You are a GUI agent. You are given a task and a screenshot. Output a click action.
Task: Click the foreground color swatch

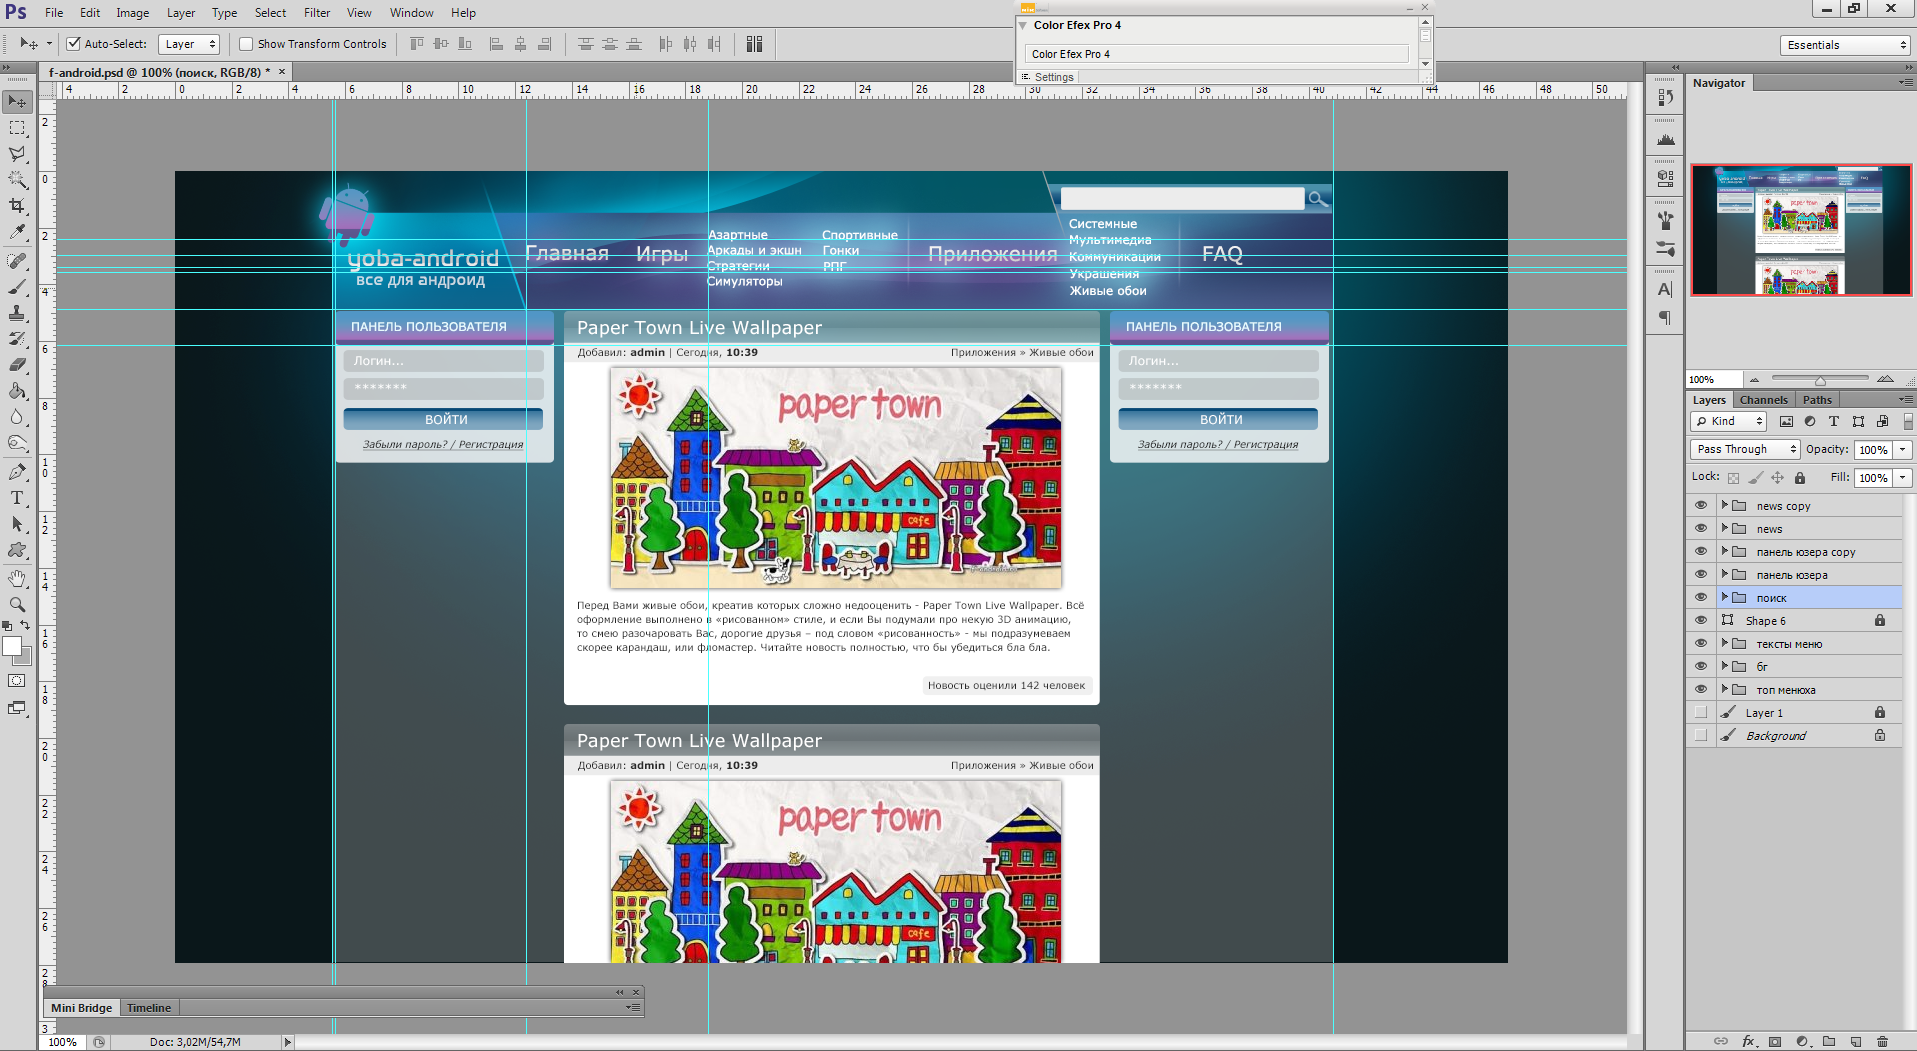coord(13,646)
